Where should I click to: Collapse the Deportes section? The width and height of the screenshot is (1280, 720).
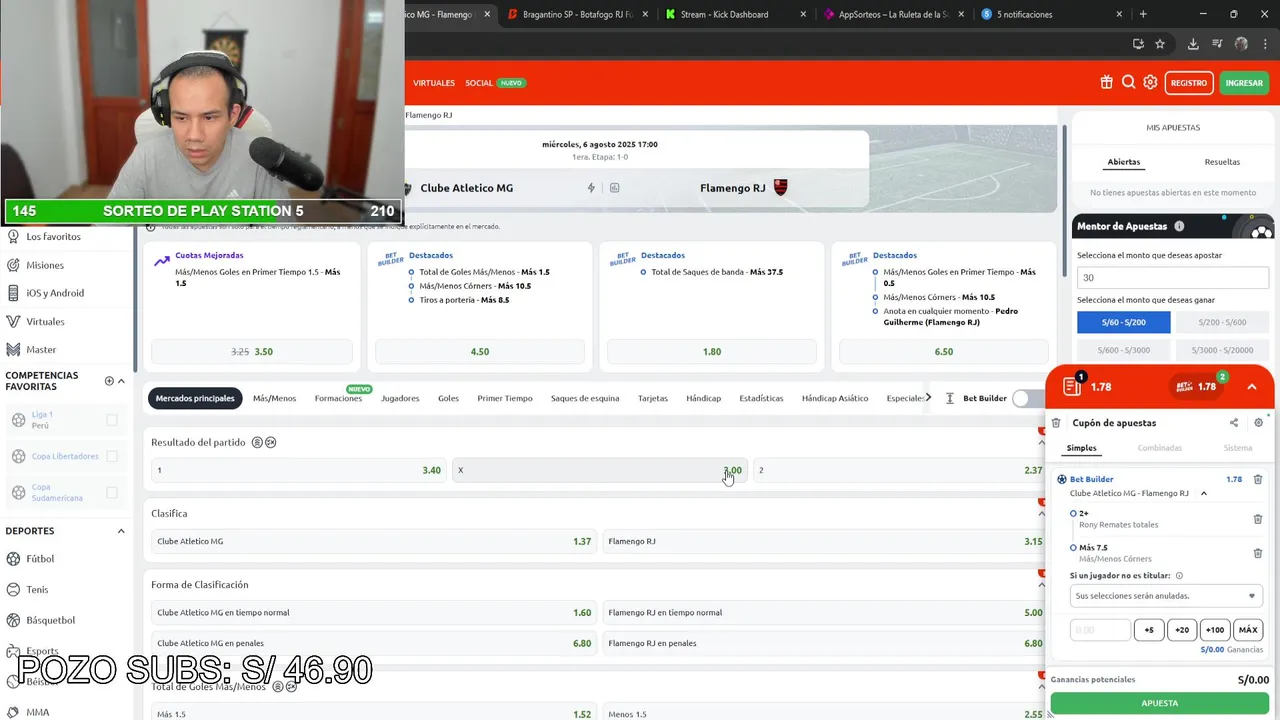(x=121, y=531)
